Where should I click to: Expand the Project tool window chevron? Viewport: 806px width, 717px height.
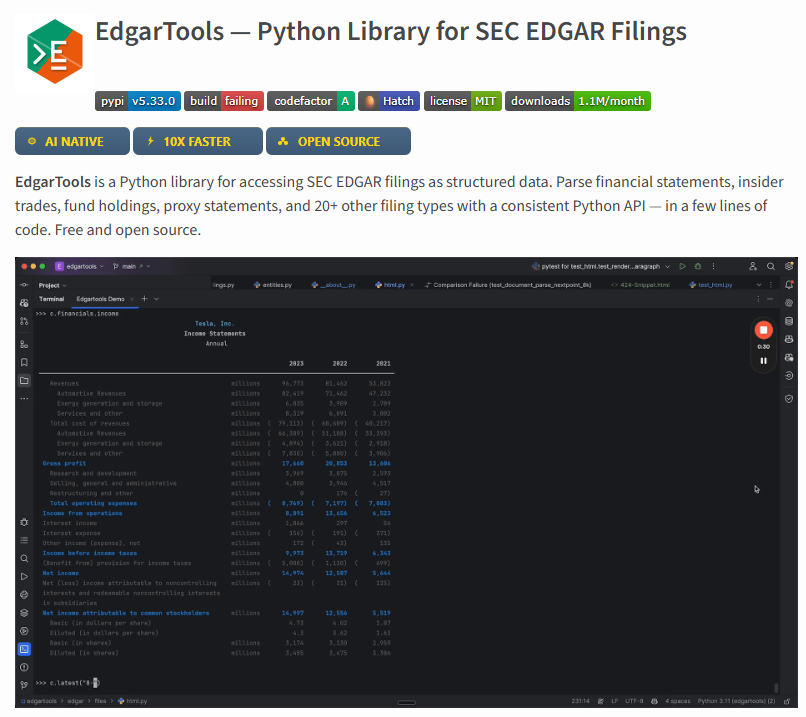pos(64,285)
